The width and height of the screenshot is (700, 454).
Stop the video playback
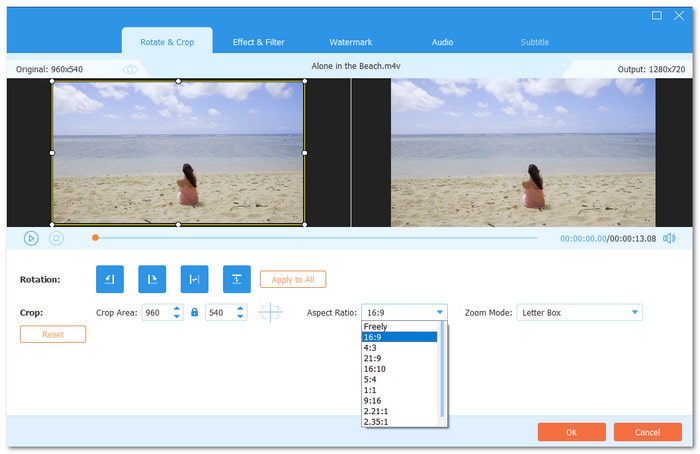pos(56,238)
